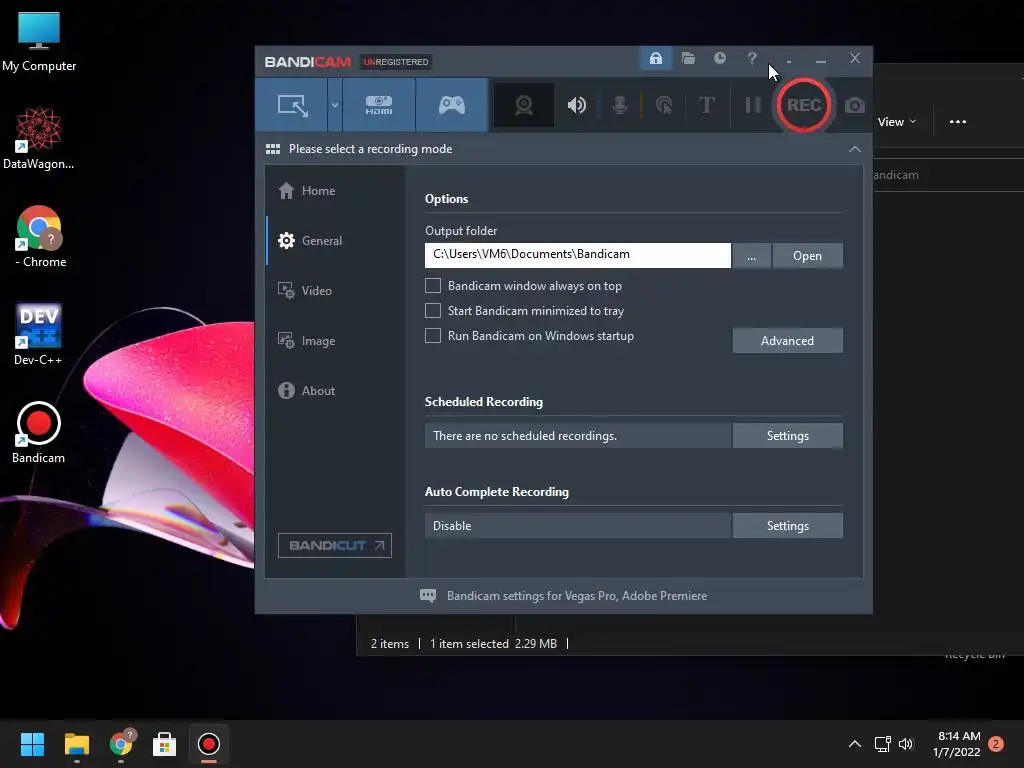The width and height of the screenshot is (1024, 768).
Task: Click the network icon in system tray
Action: tap(882, 744)
